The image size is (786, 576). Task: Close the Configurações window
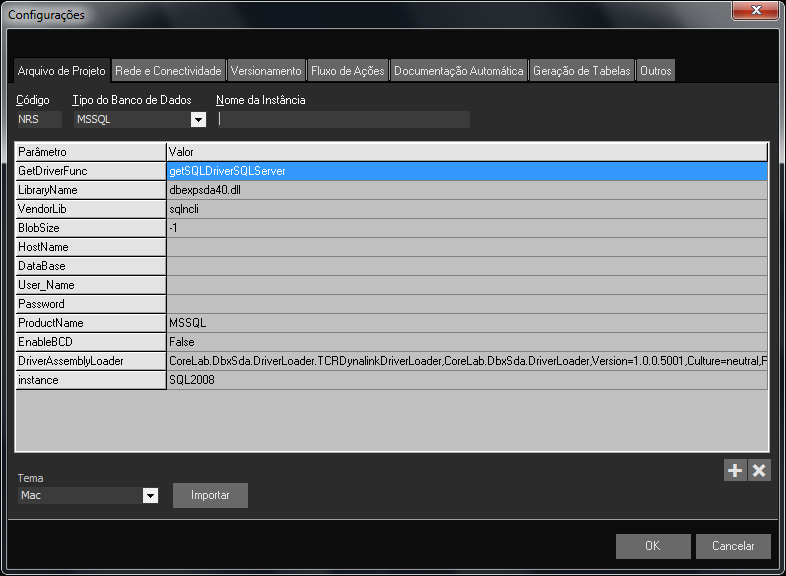pyautogui.click(x=756, y=13)
